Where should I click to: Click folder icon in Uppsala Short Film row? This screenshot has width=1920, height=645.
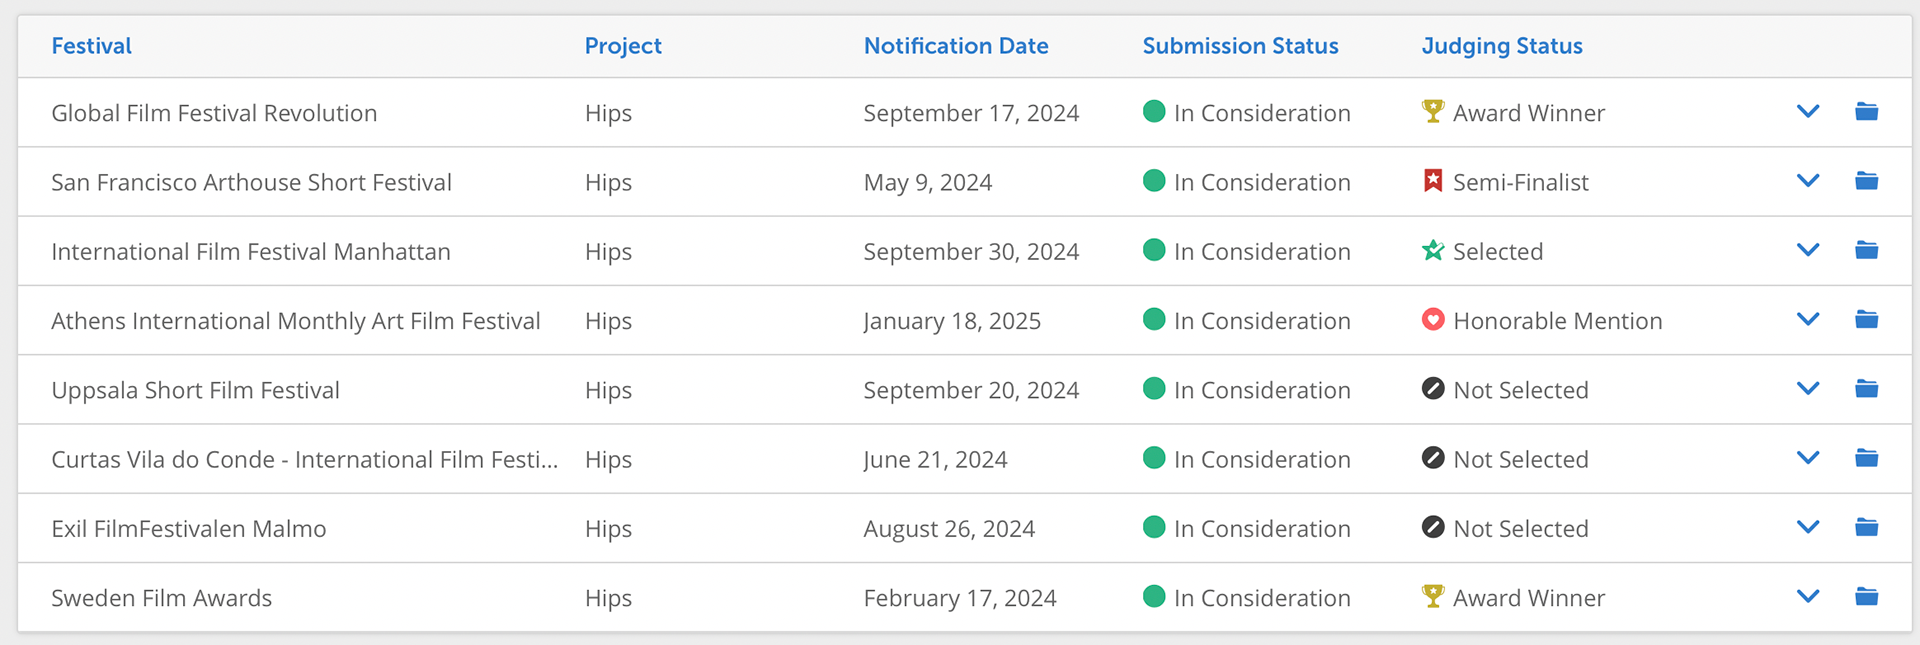coord(1866,388)
